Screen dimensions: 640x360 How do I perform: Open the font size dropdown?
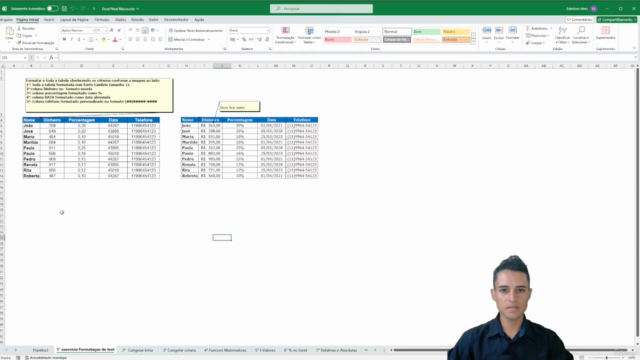click(106, 31)
